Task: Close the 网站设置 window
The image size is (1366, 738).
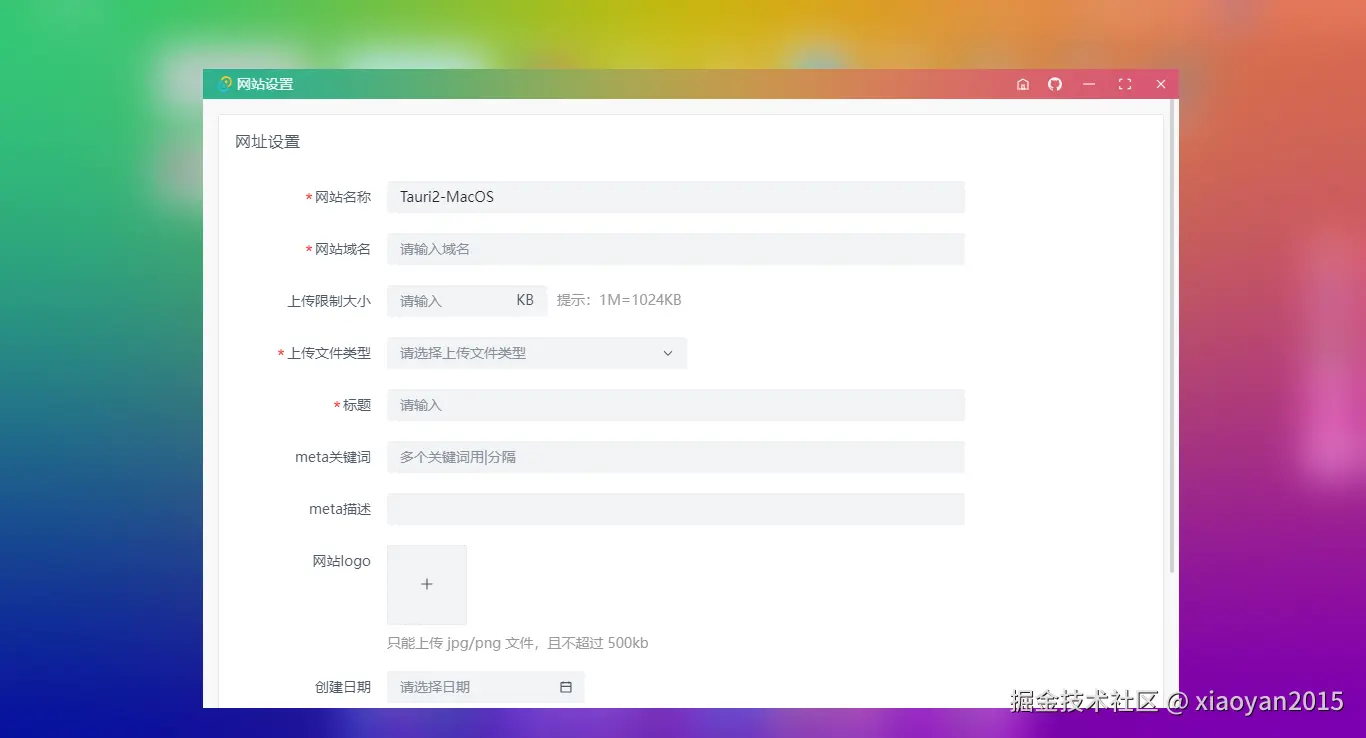Action: (1161, 84)
